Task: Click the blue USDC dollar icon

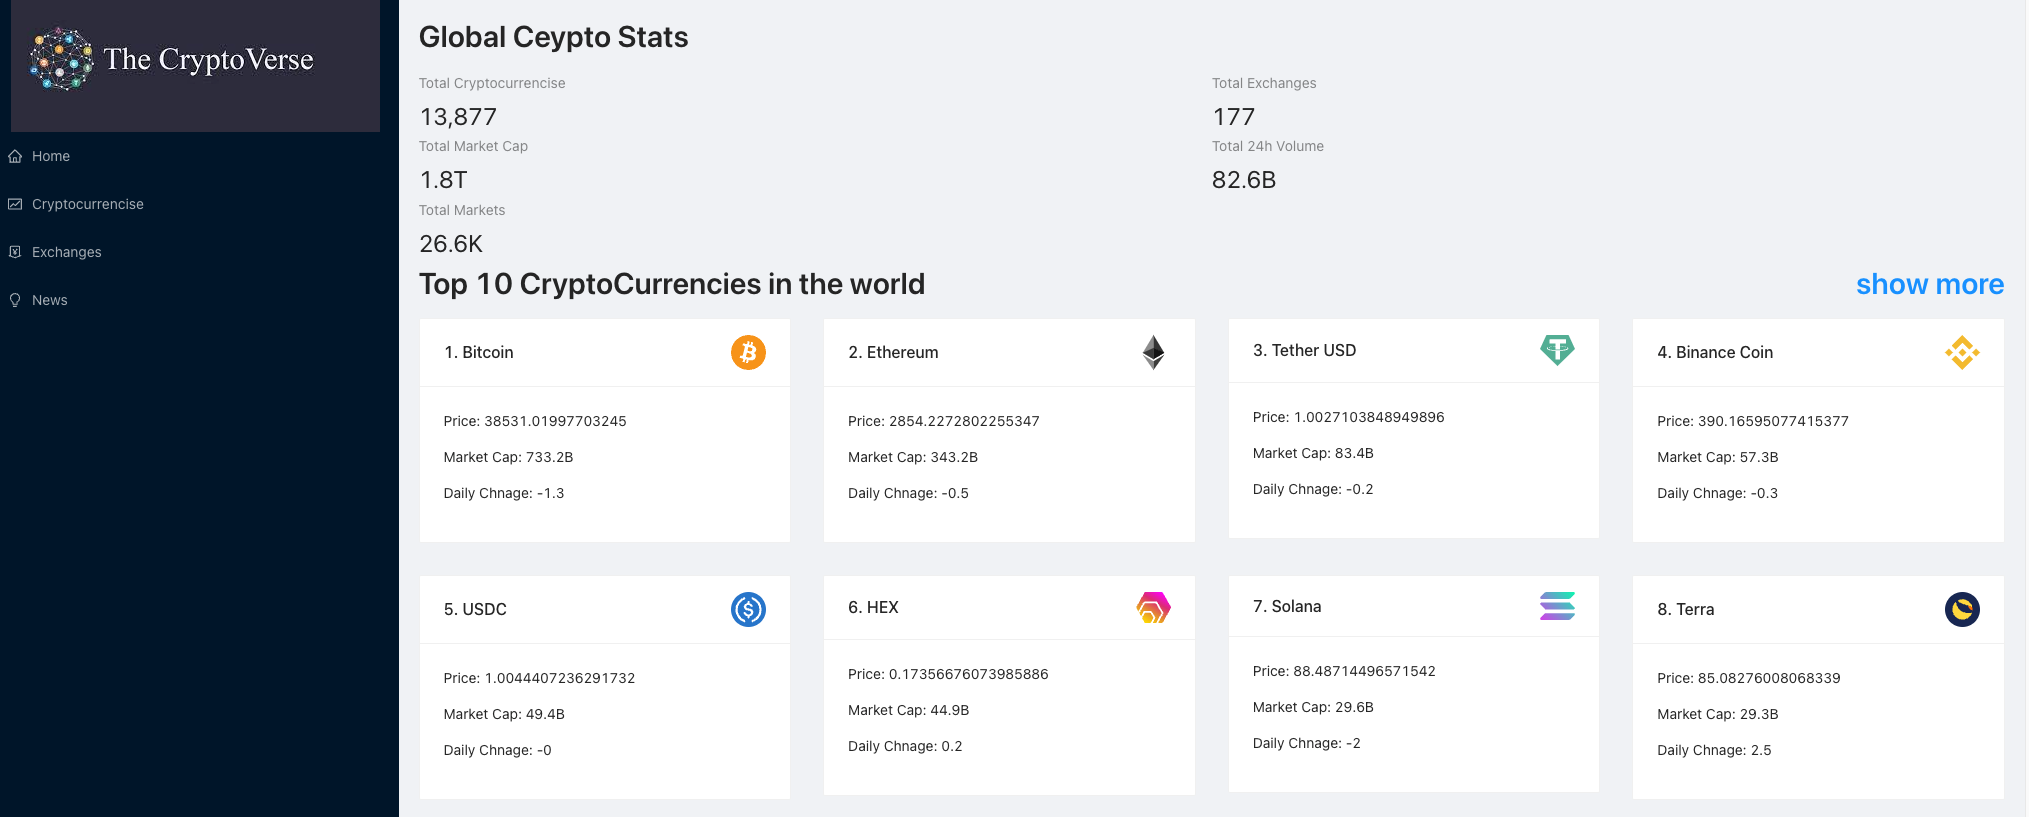Action: click(748, 609)
